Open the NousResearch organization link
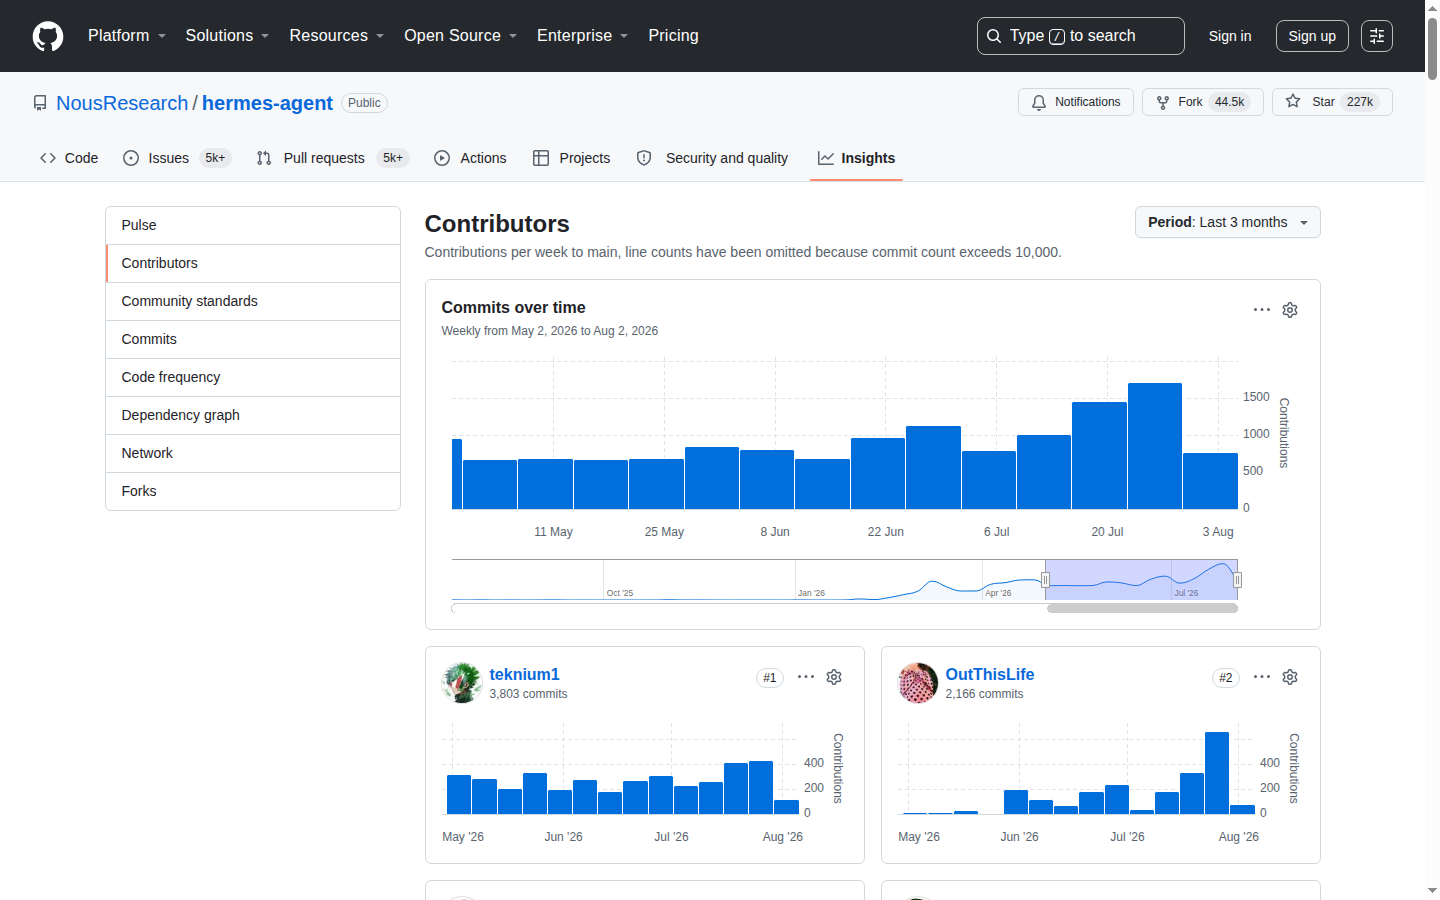The height and width of the screenshot is (900, 1440). tap(122, 103)
